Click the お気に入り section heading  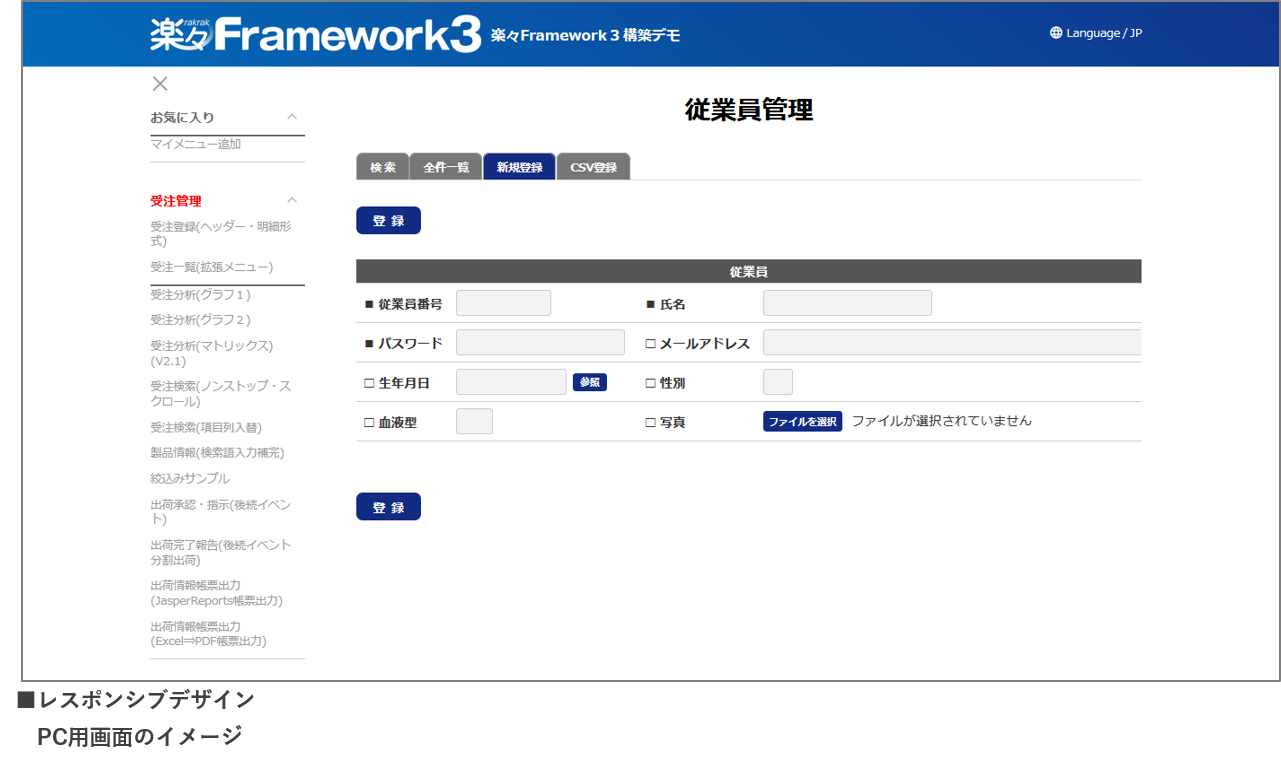click(182, 117)
